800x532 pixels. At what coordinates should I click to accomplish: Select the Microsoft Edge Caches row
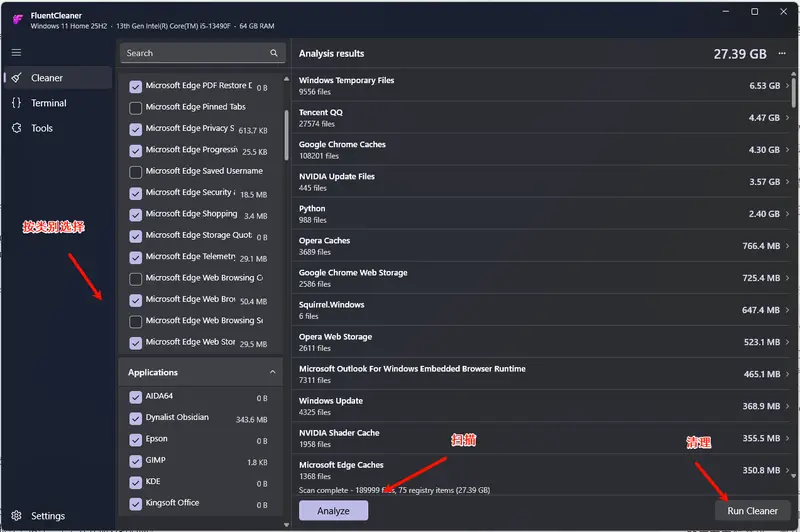click(x=543, y=470)
